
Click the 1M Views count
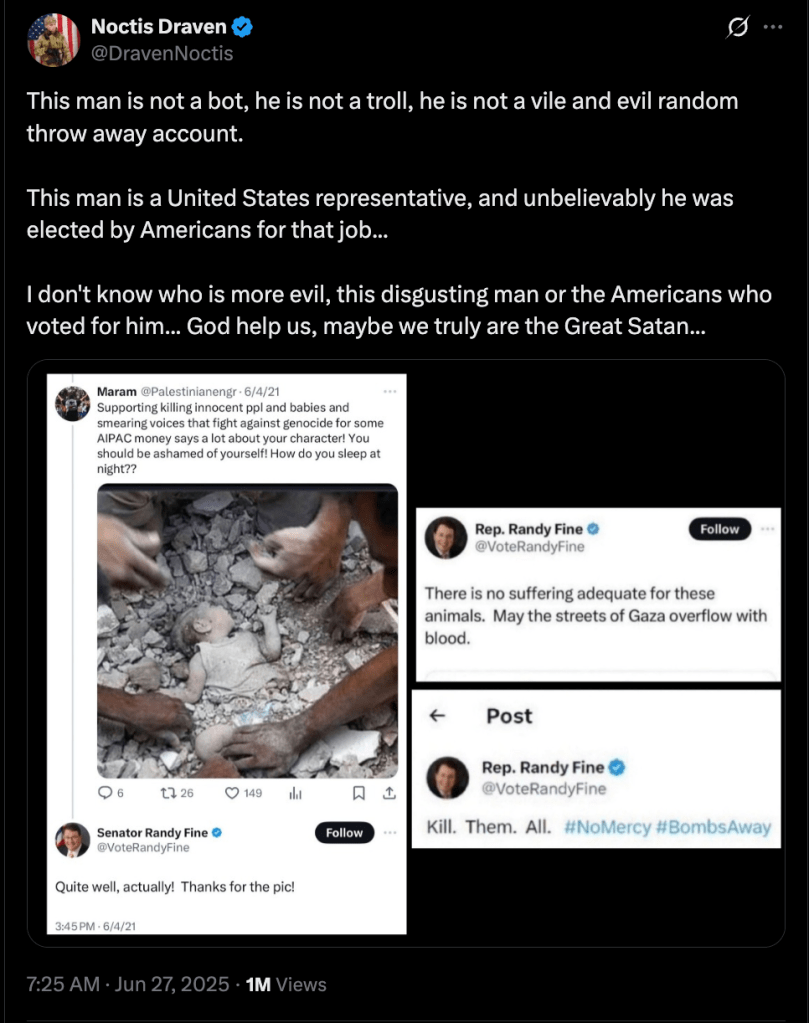click(x=286, y=984)
